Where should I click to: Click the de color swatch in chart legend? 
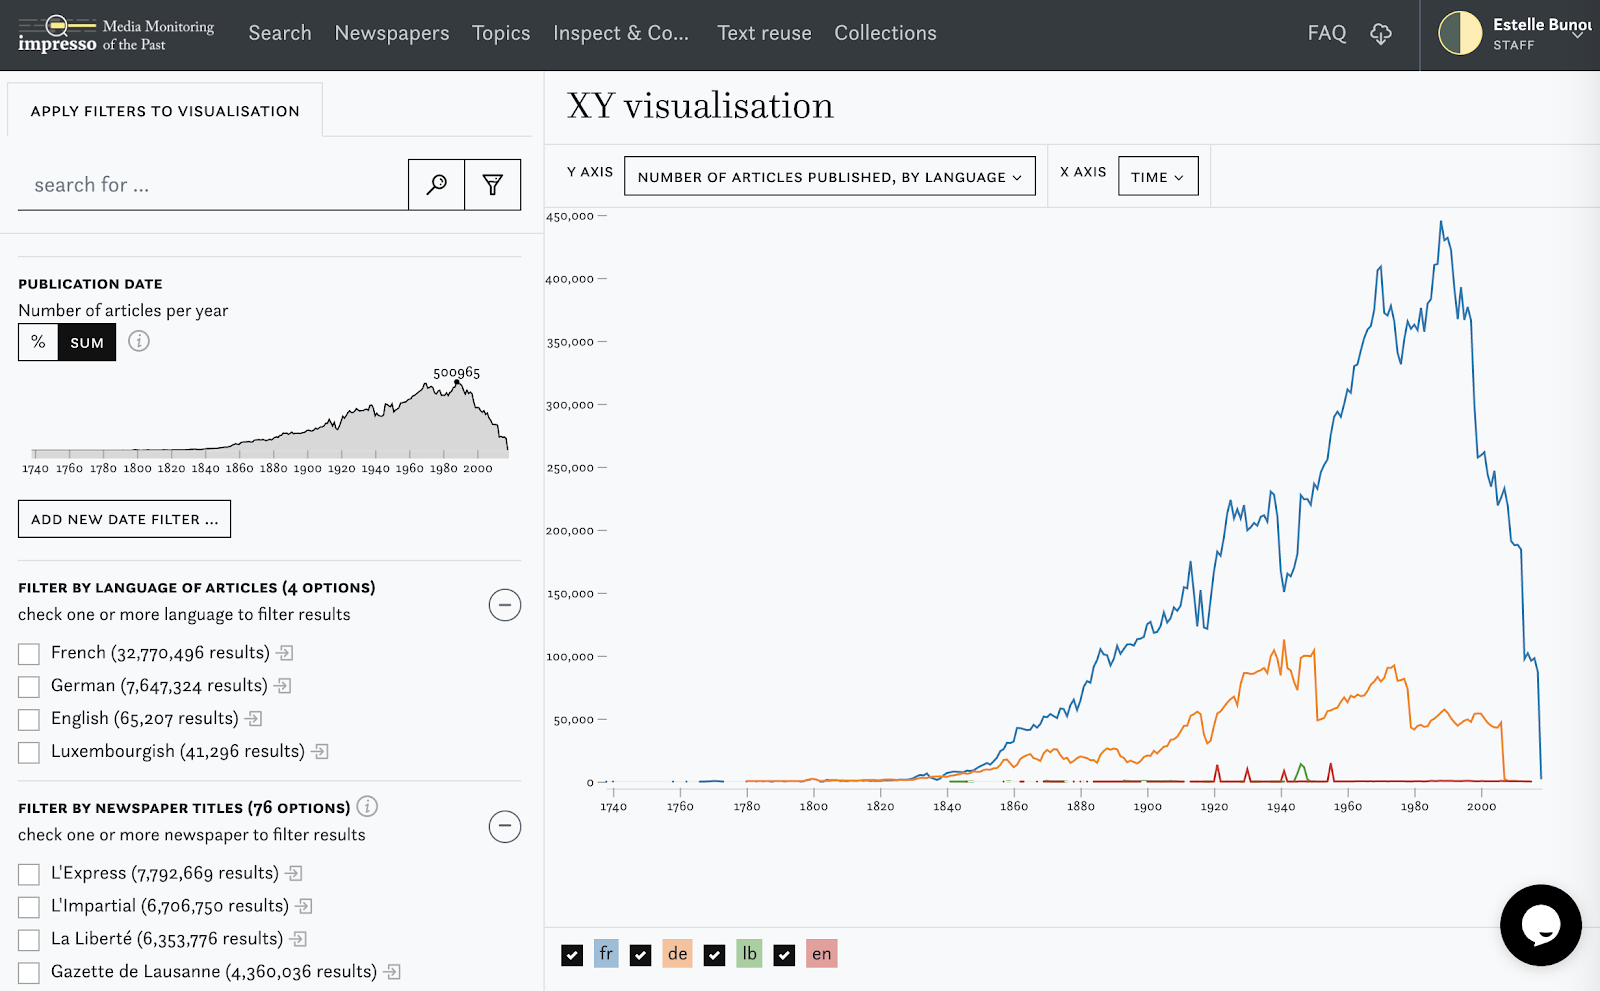click(676, 954)
